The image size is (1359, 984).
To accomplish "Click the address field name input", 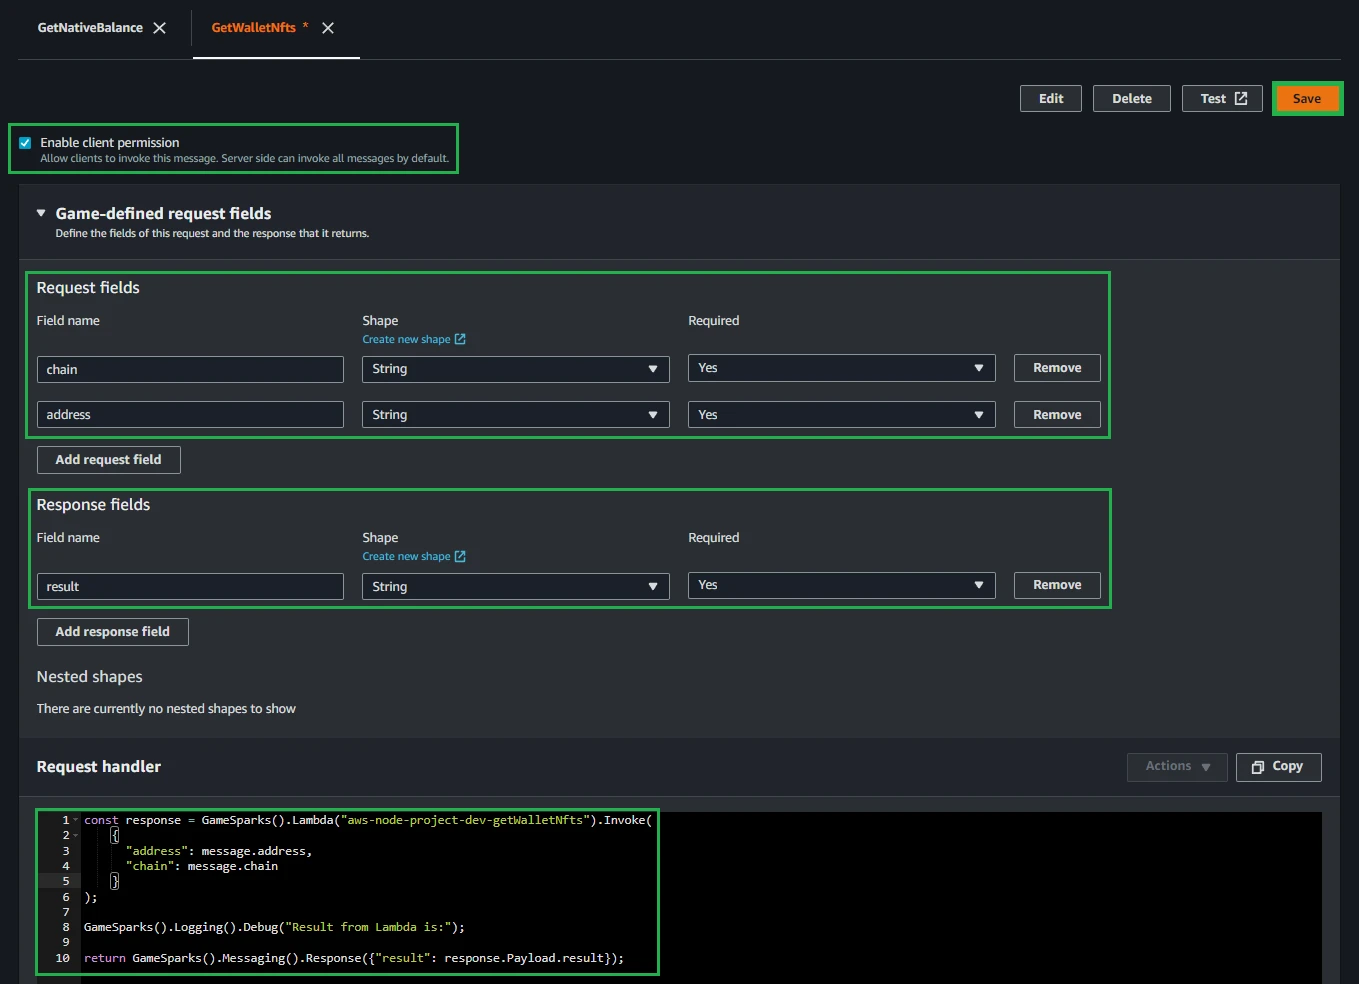I will (x=190, y=415).
